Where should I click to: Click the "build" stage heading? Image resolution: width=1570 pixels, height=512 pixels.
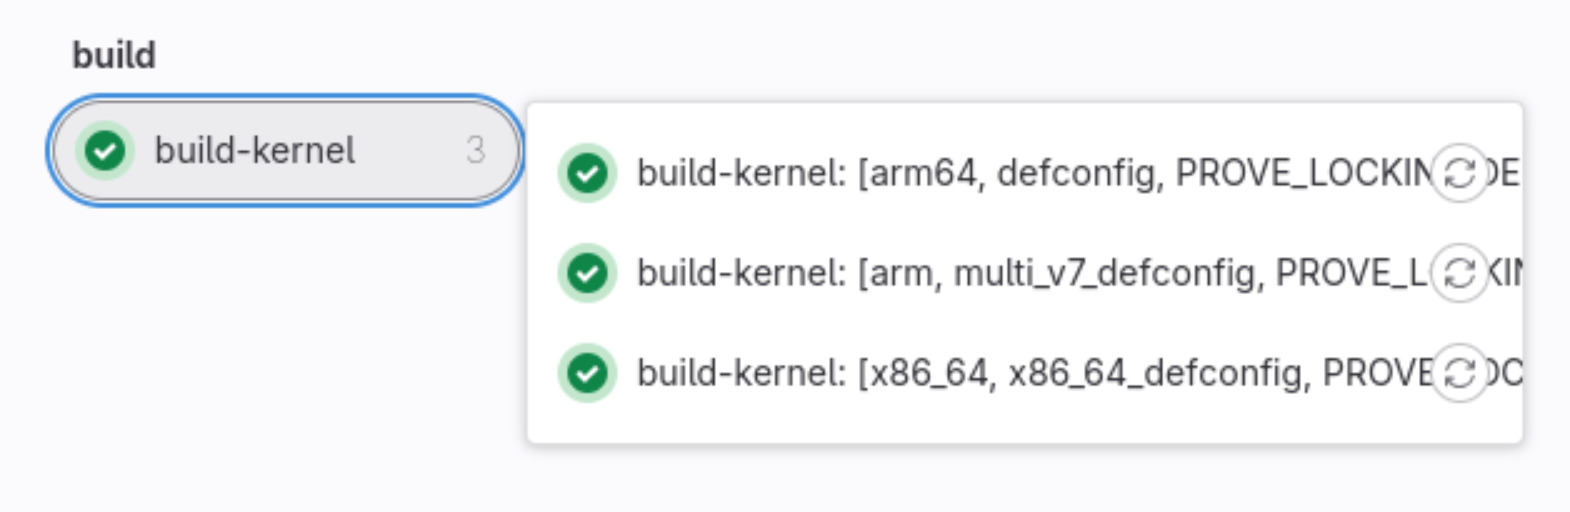click(x=114, y=55)
